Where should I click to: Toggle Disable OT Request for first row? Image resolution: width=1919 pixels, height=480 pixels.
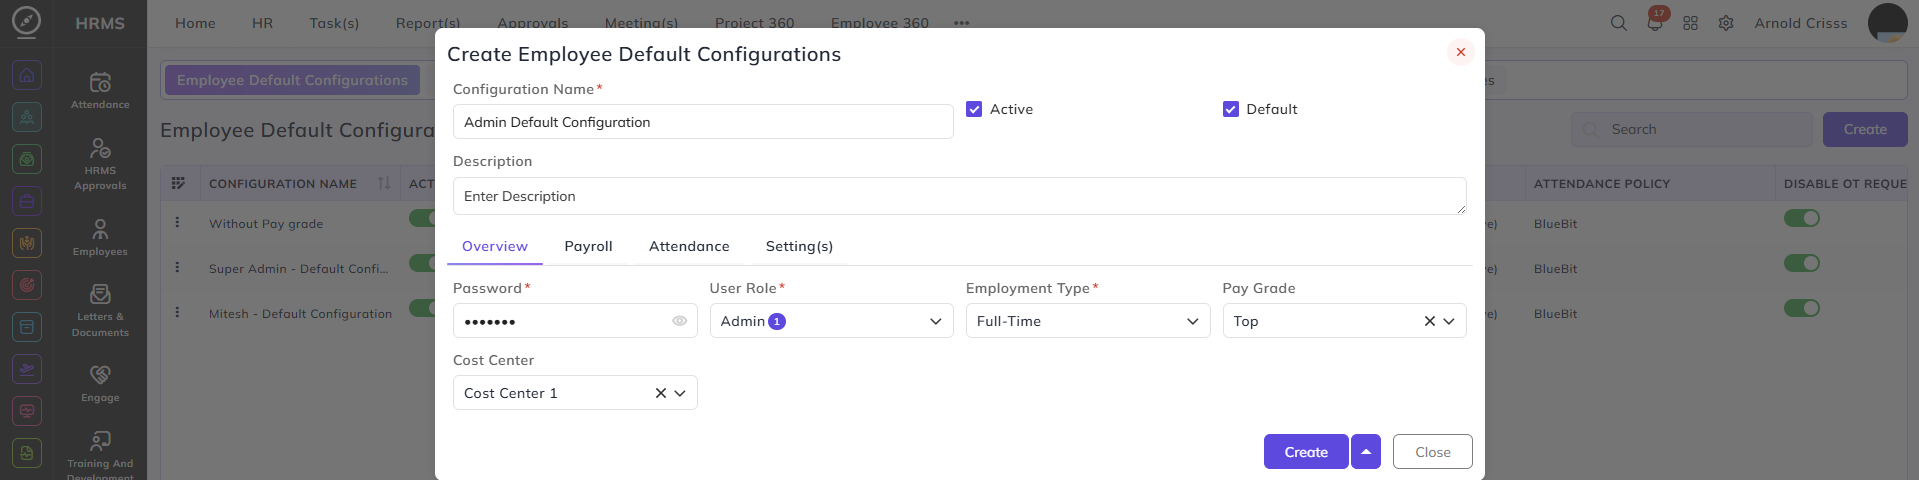[x=1802, y=218]
